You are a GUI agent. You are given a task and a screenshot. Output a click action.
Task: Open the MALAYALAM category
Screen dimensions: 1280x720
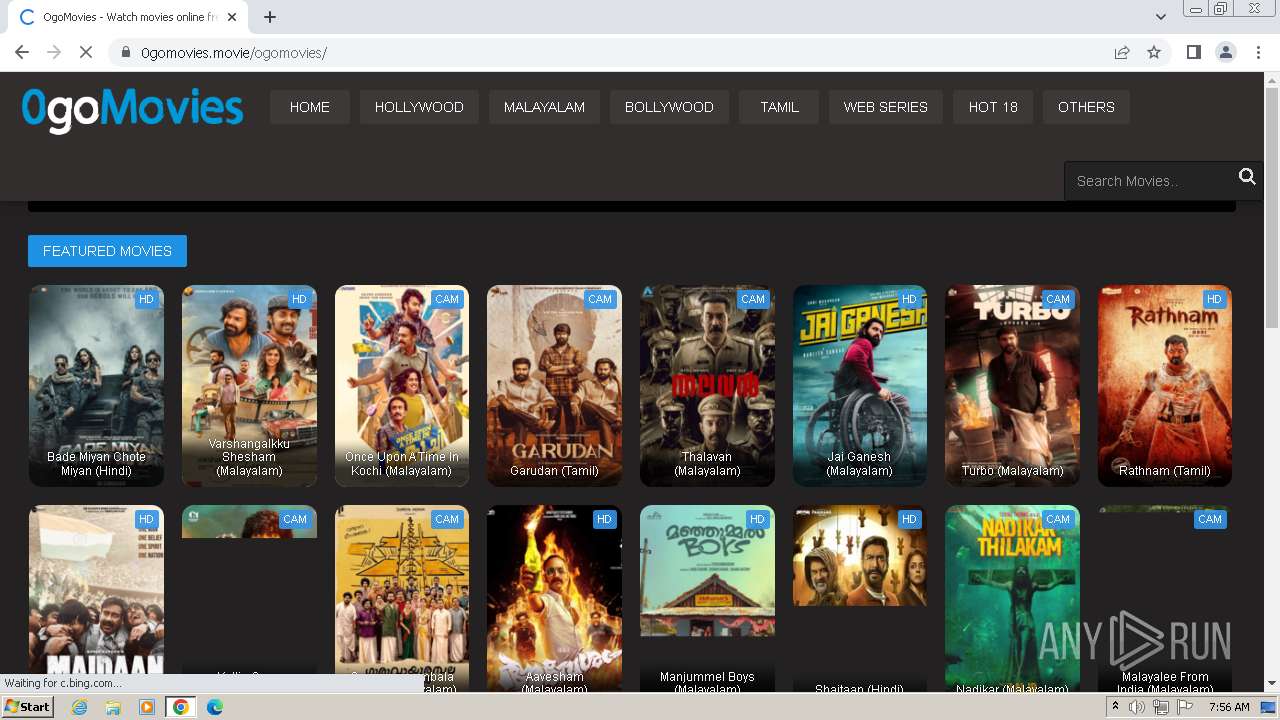point(544,107)
